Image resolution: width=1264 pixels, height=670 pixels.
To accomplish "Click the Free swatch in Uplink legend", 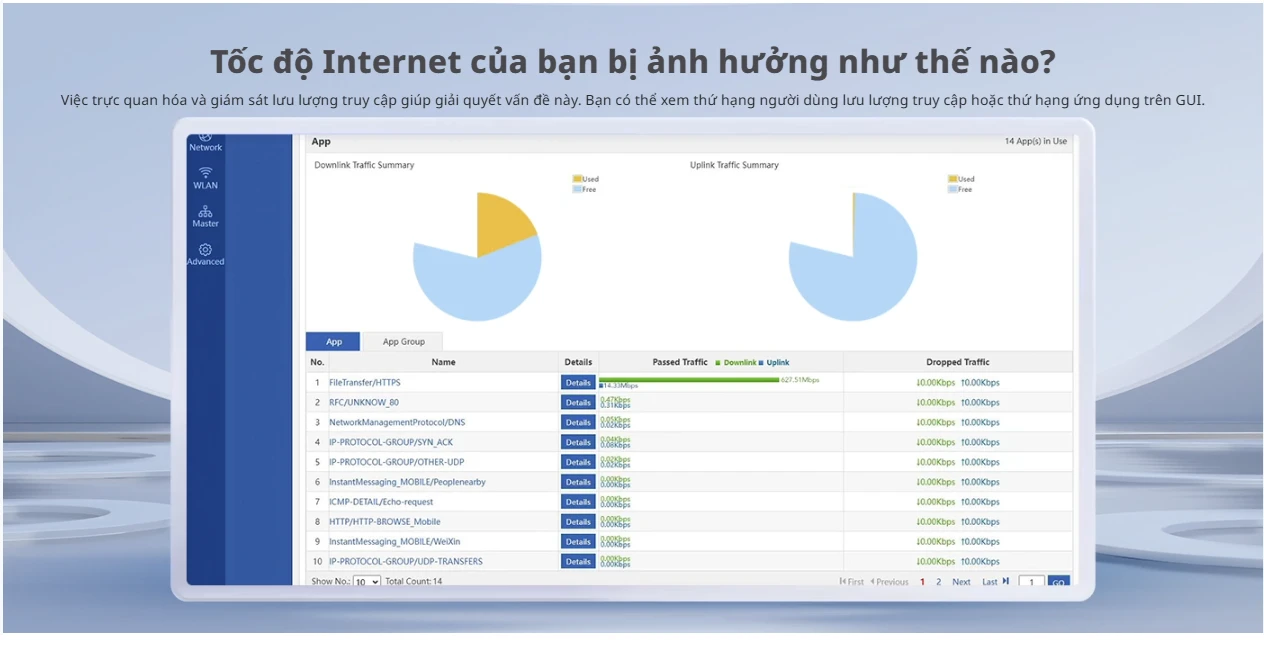I will point(953,189).
